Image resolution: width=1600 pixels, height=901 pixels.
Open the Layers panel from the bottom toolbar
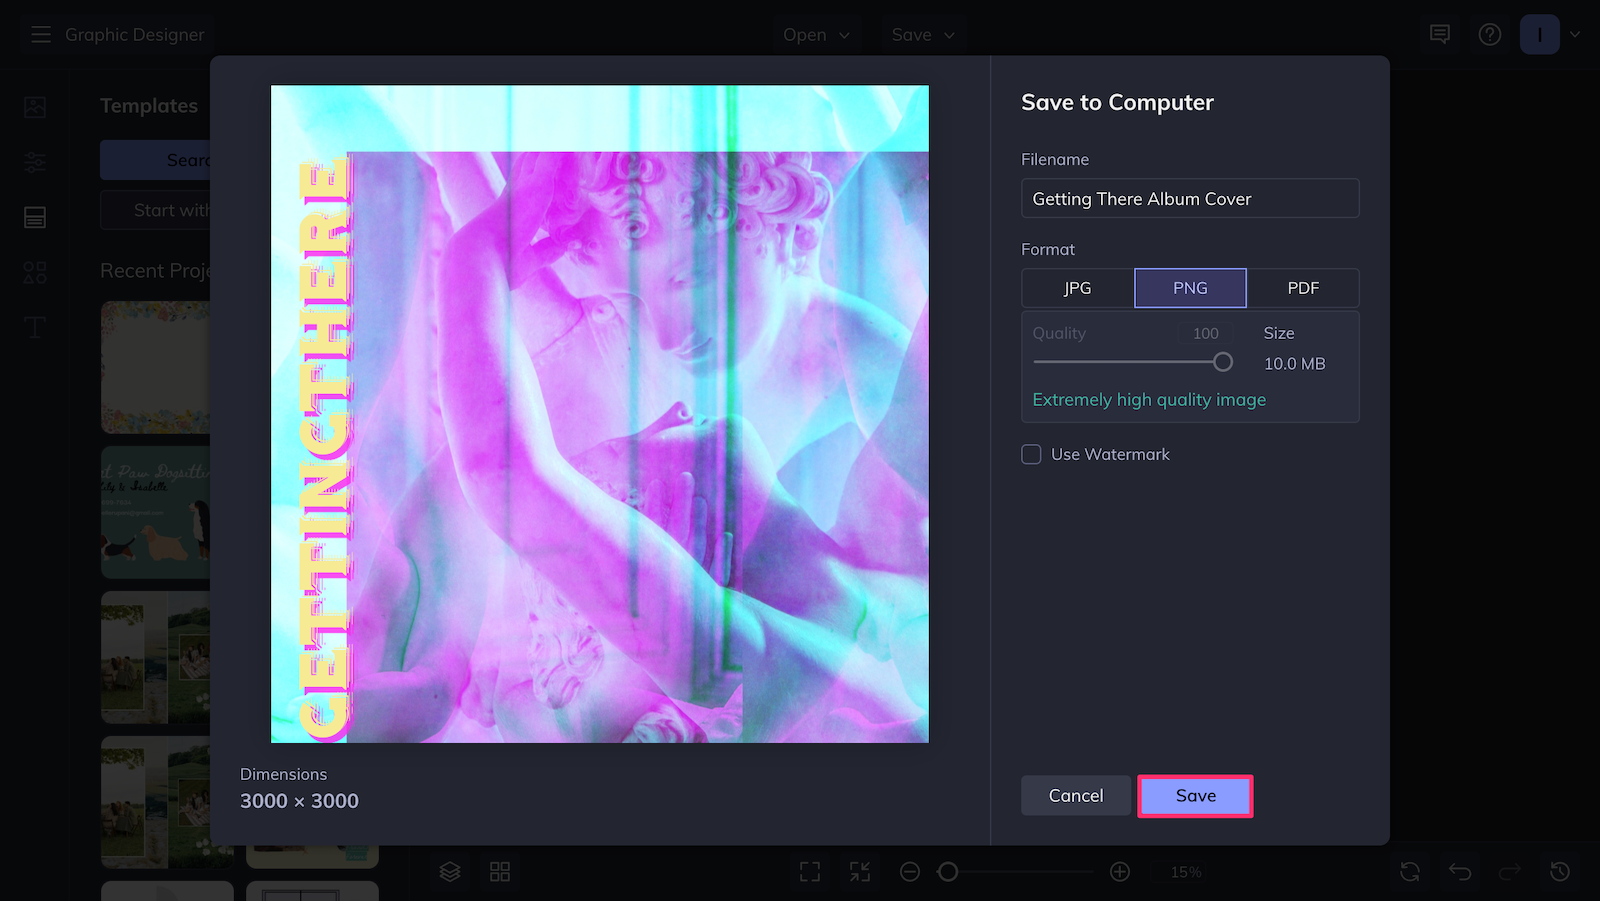pyautogui.click(x=449, y=871)
